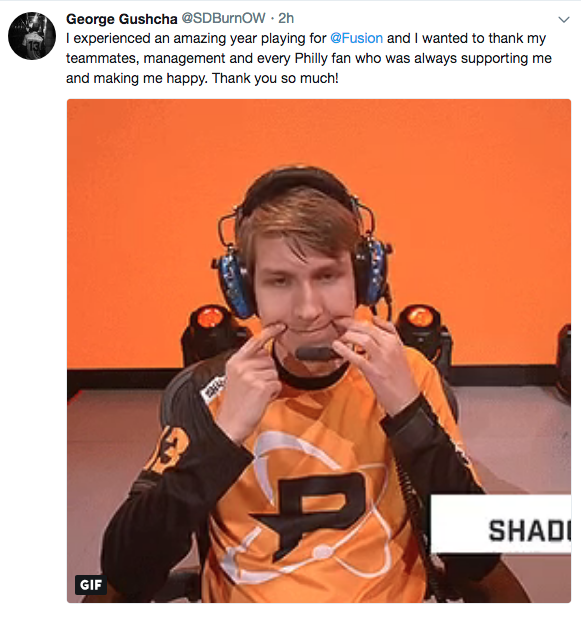This screenshot has height=617, width=581.
Task: Open George Gushcha's profile avatar
Action: click(x=32, y=36)
